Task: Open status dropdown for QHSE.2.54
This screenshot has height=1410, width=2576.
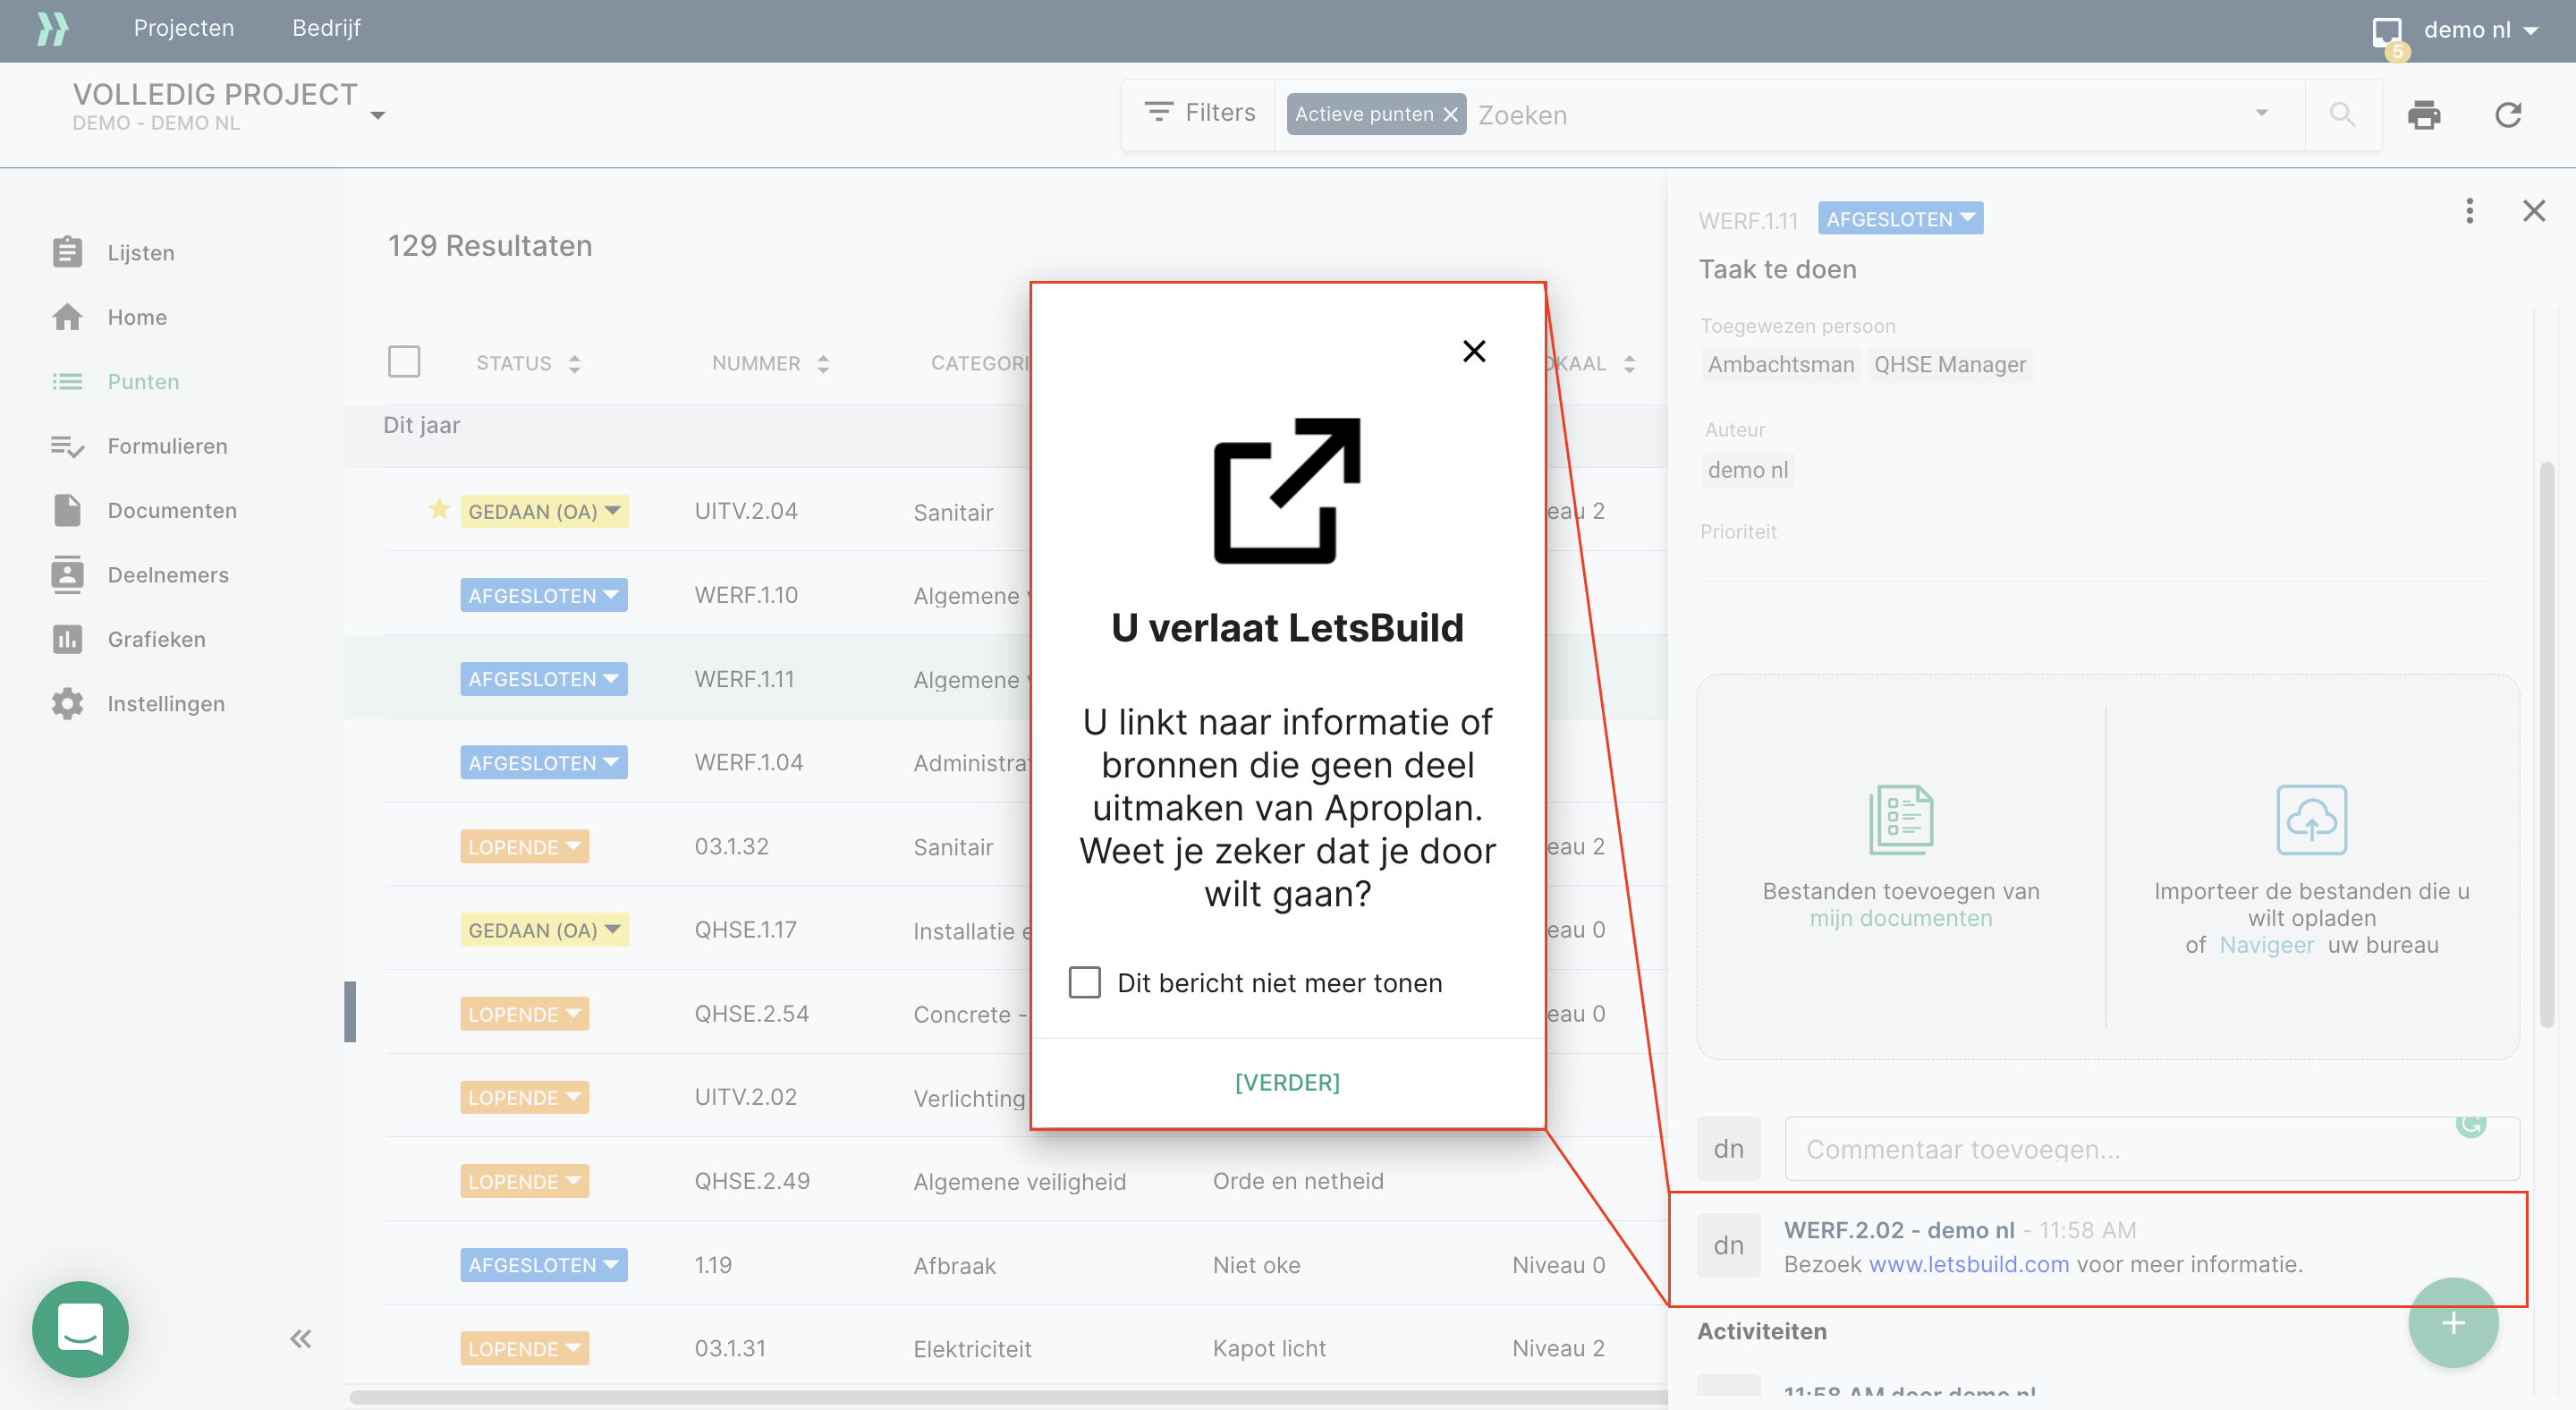Action: coord(525,1014)
